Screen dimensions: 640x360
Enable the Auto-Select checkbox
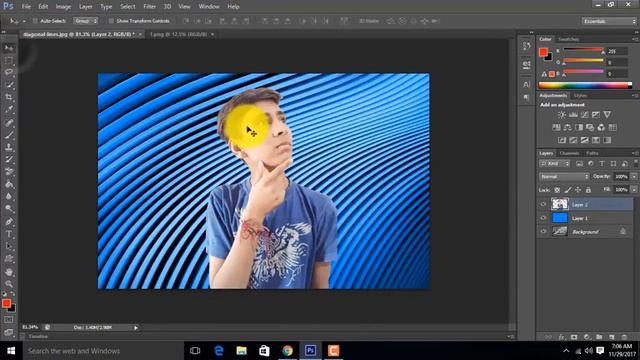click(35, 21)
